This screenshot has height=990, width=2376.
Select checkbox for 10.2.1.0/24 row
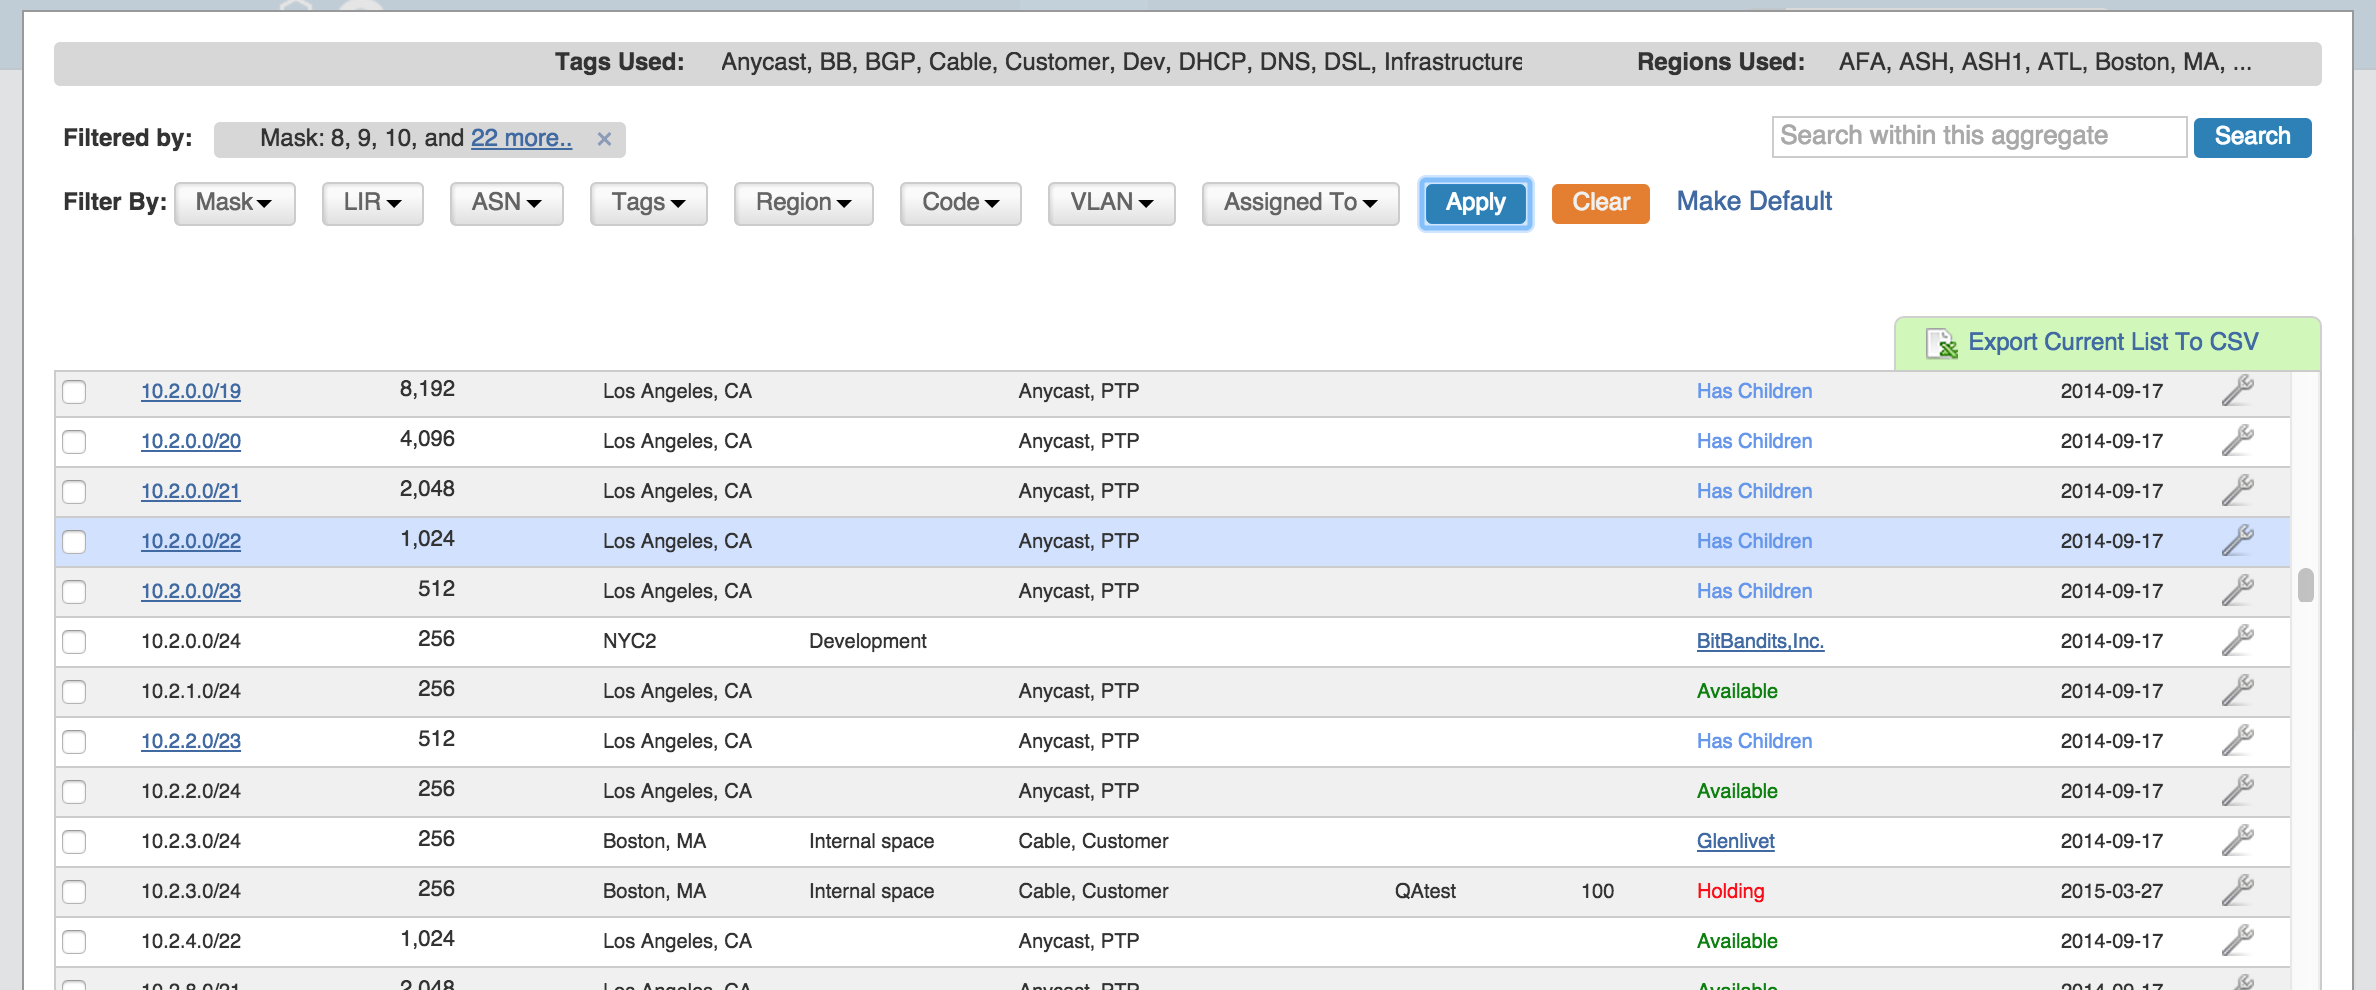tap(74, 692)
